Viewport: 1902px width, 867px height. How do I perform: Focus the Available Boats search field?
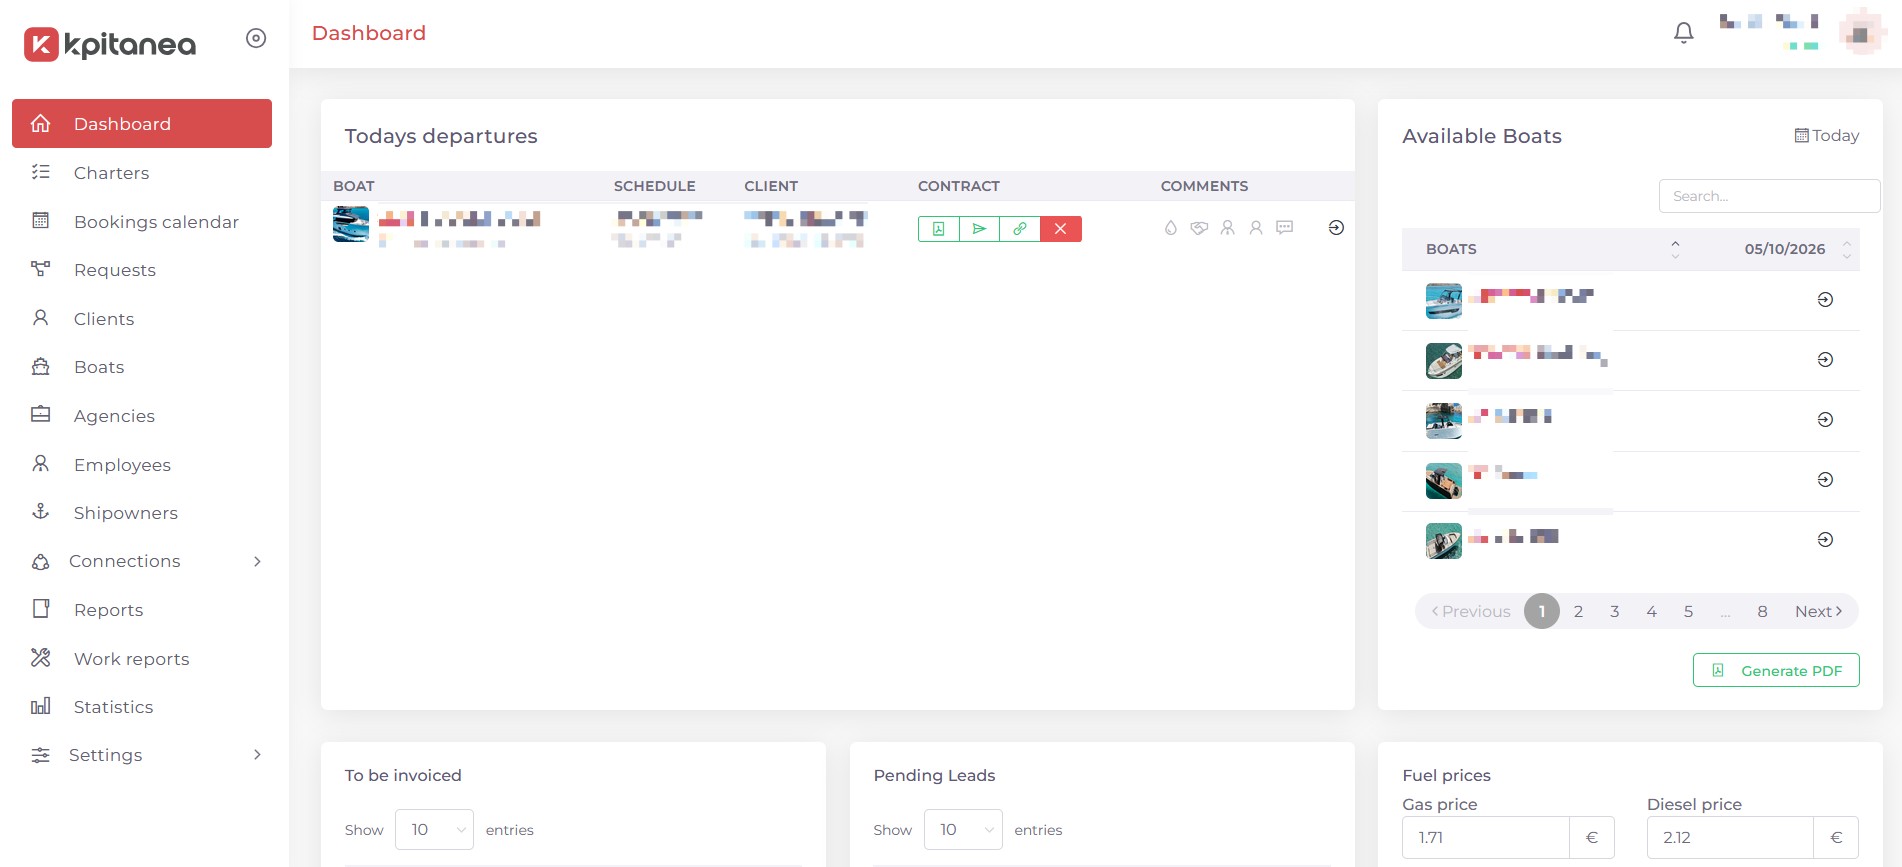coord(1769,196)
